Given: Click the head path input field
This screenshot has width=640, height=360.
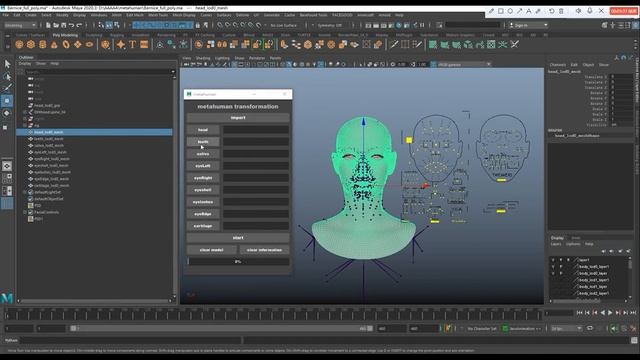Looking at the screenshot, I should (256, 130).
